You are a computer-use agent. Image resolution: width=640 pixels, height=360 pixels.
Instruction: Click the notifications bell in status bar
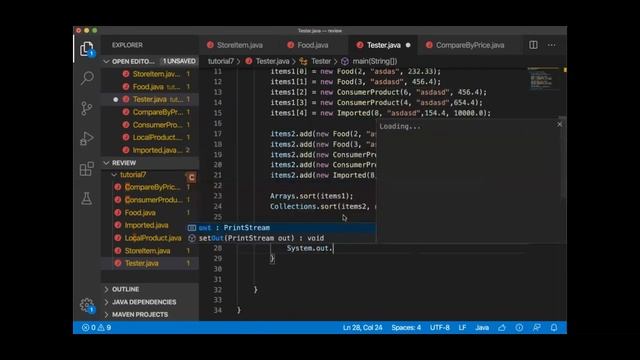554,327
